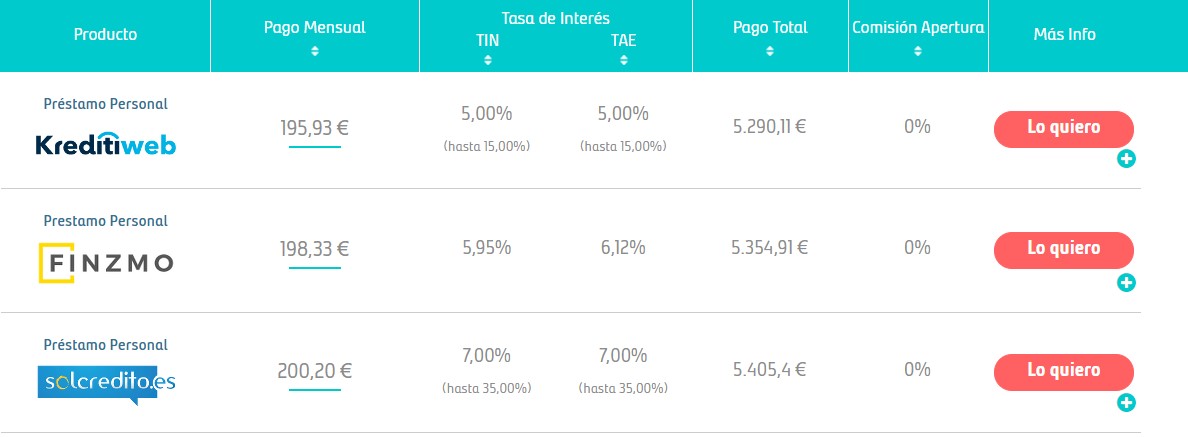Click Finzmo monthly payment 198,33 €

point(314,248)
